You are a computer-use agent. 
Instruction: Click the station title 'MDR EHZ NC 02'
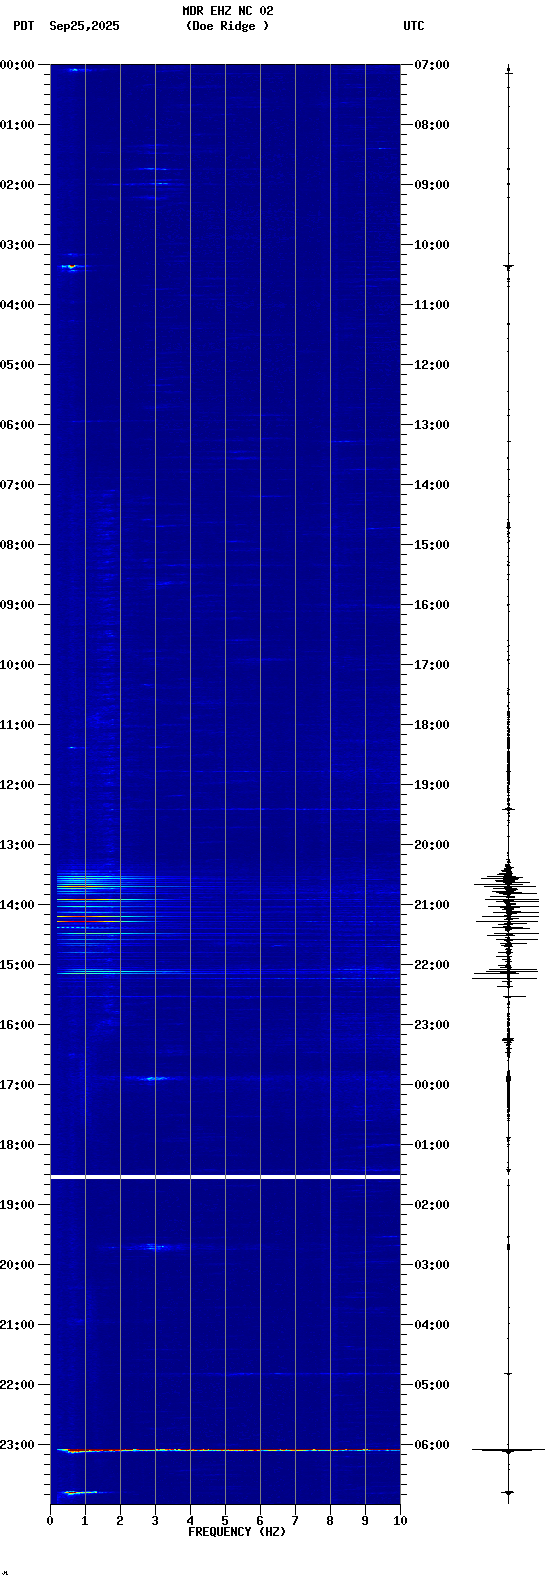pyautogui.click(x=228, y=11)
